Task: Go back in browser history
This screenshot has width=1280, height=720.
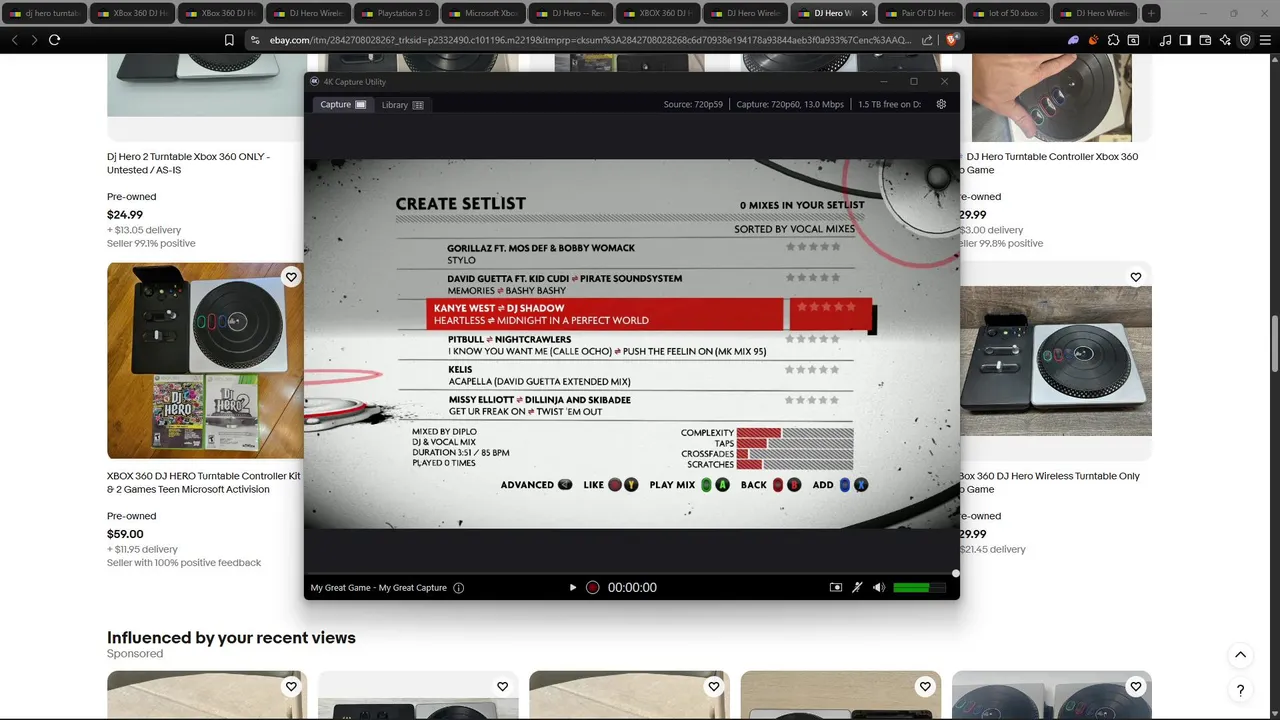Action: pos(15,40)
